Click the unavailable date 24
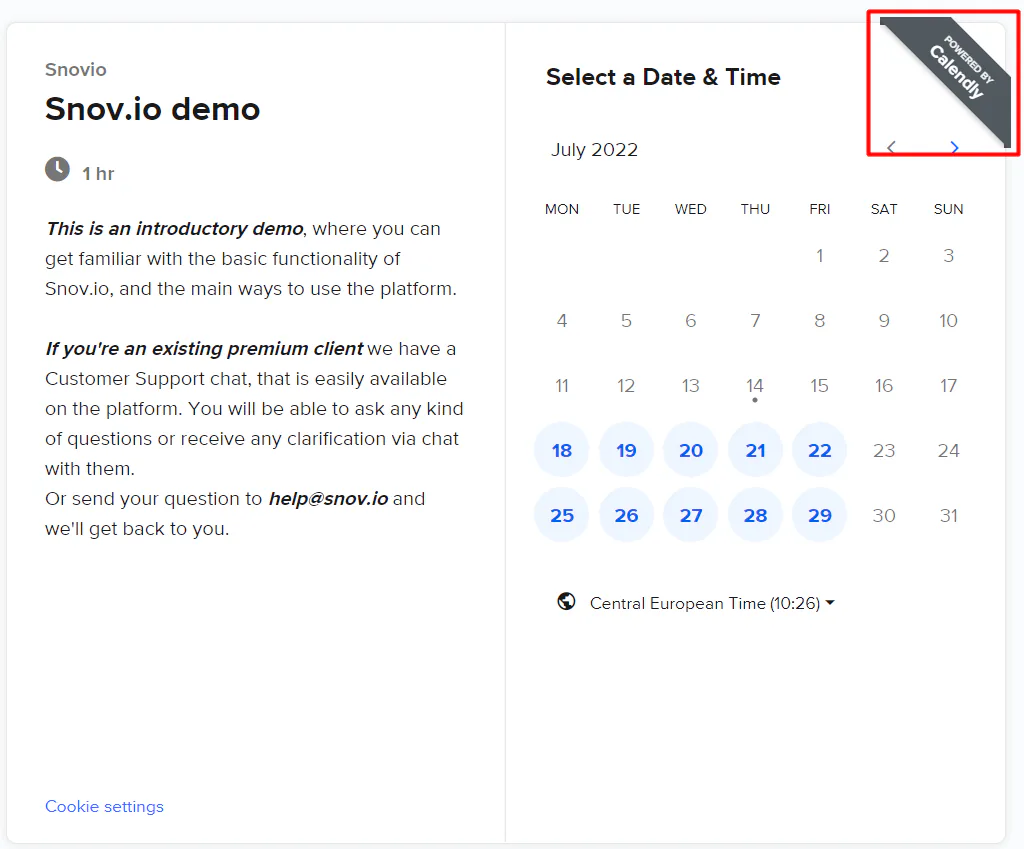This screenshot has height=849, width=1024. [x=948, y=450]
